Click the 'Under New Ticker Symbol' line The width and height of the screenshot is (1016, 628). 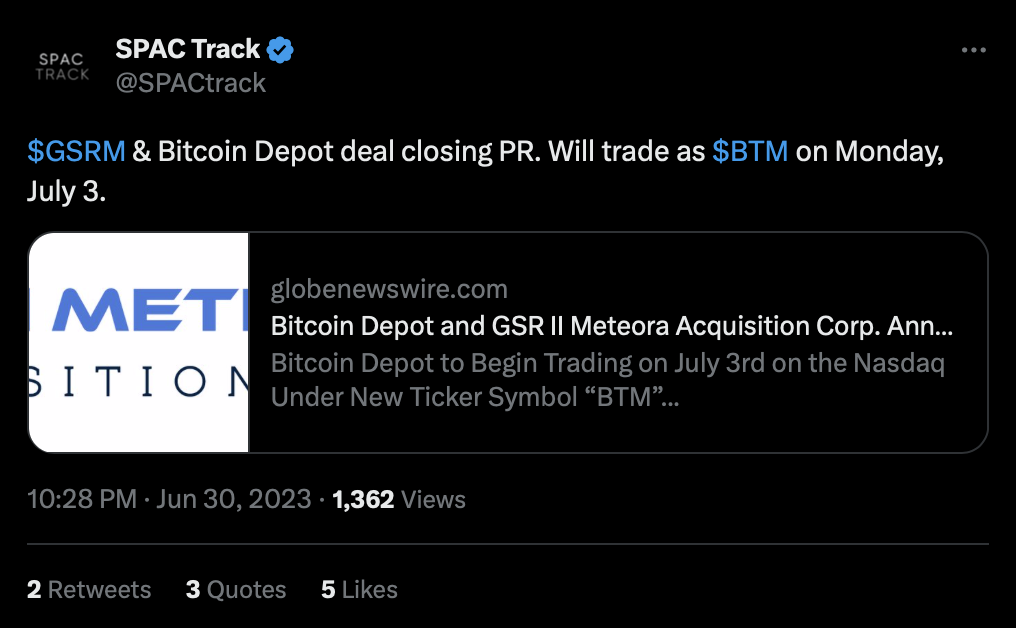475,397
